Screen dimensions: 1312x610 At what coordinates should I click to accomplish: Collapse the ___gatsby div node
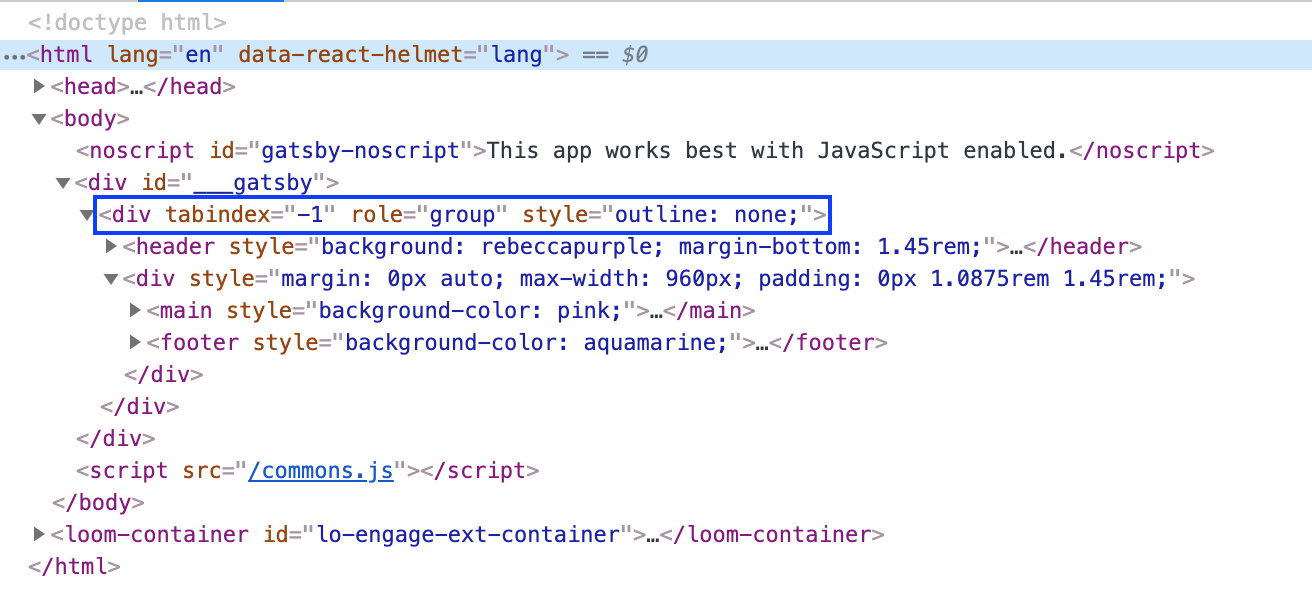(x=62, y=182)
